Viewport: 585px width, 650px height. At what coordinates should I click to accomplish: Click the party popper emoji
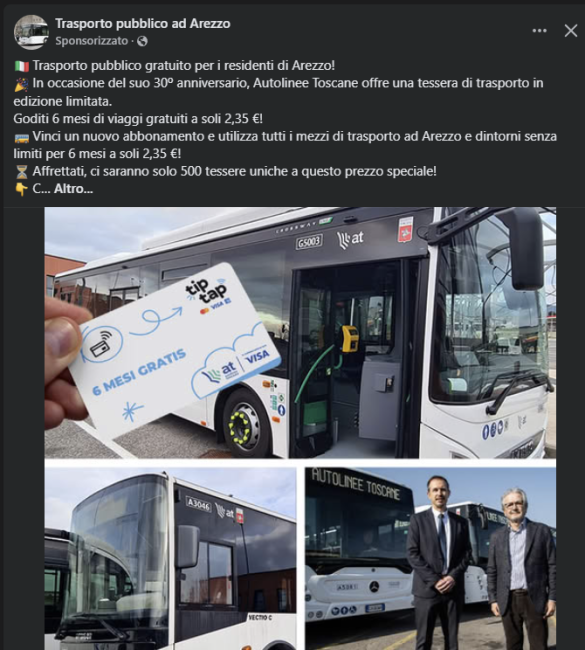point(22,84)
